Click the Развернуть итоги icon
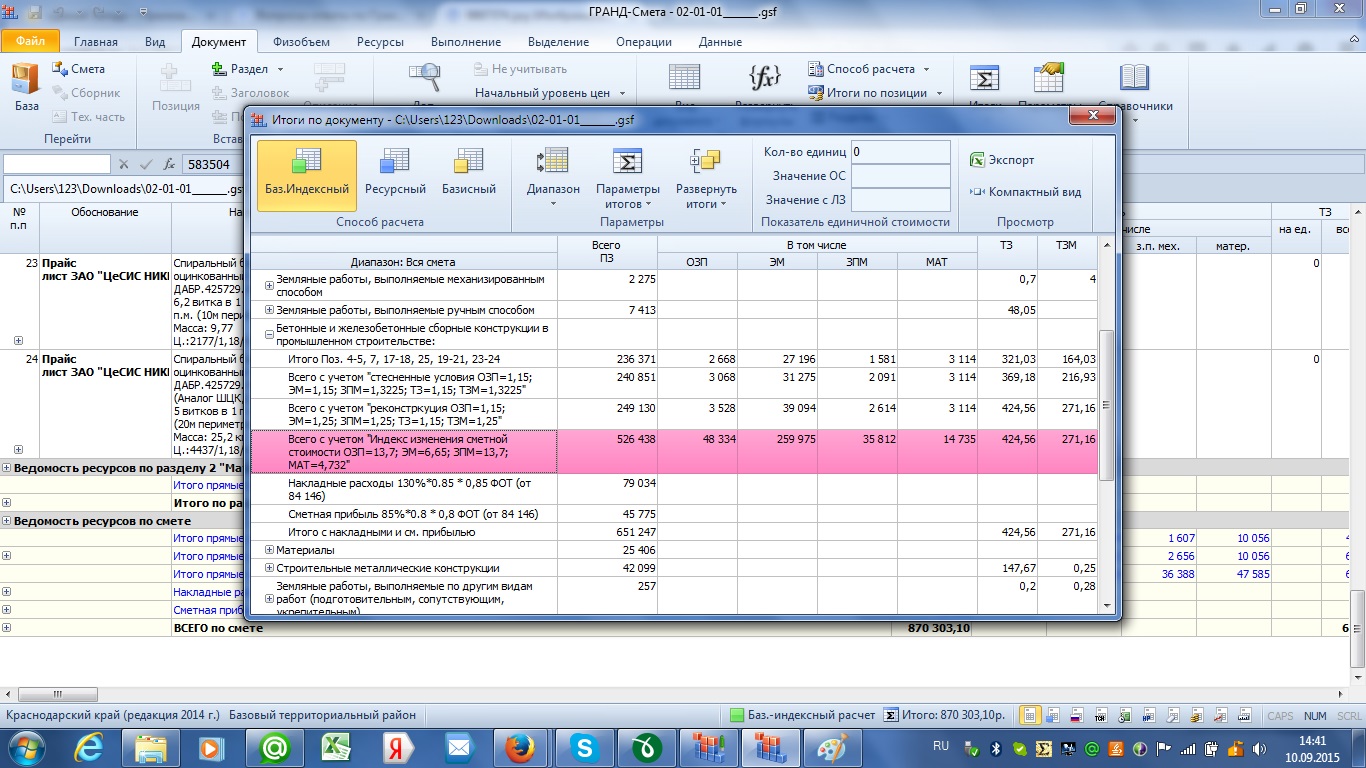This screenshot has height=768, width=1366. [x=705, y=161]
